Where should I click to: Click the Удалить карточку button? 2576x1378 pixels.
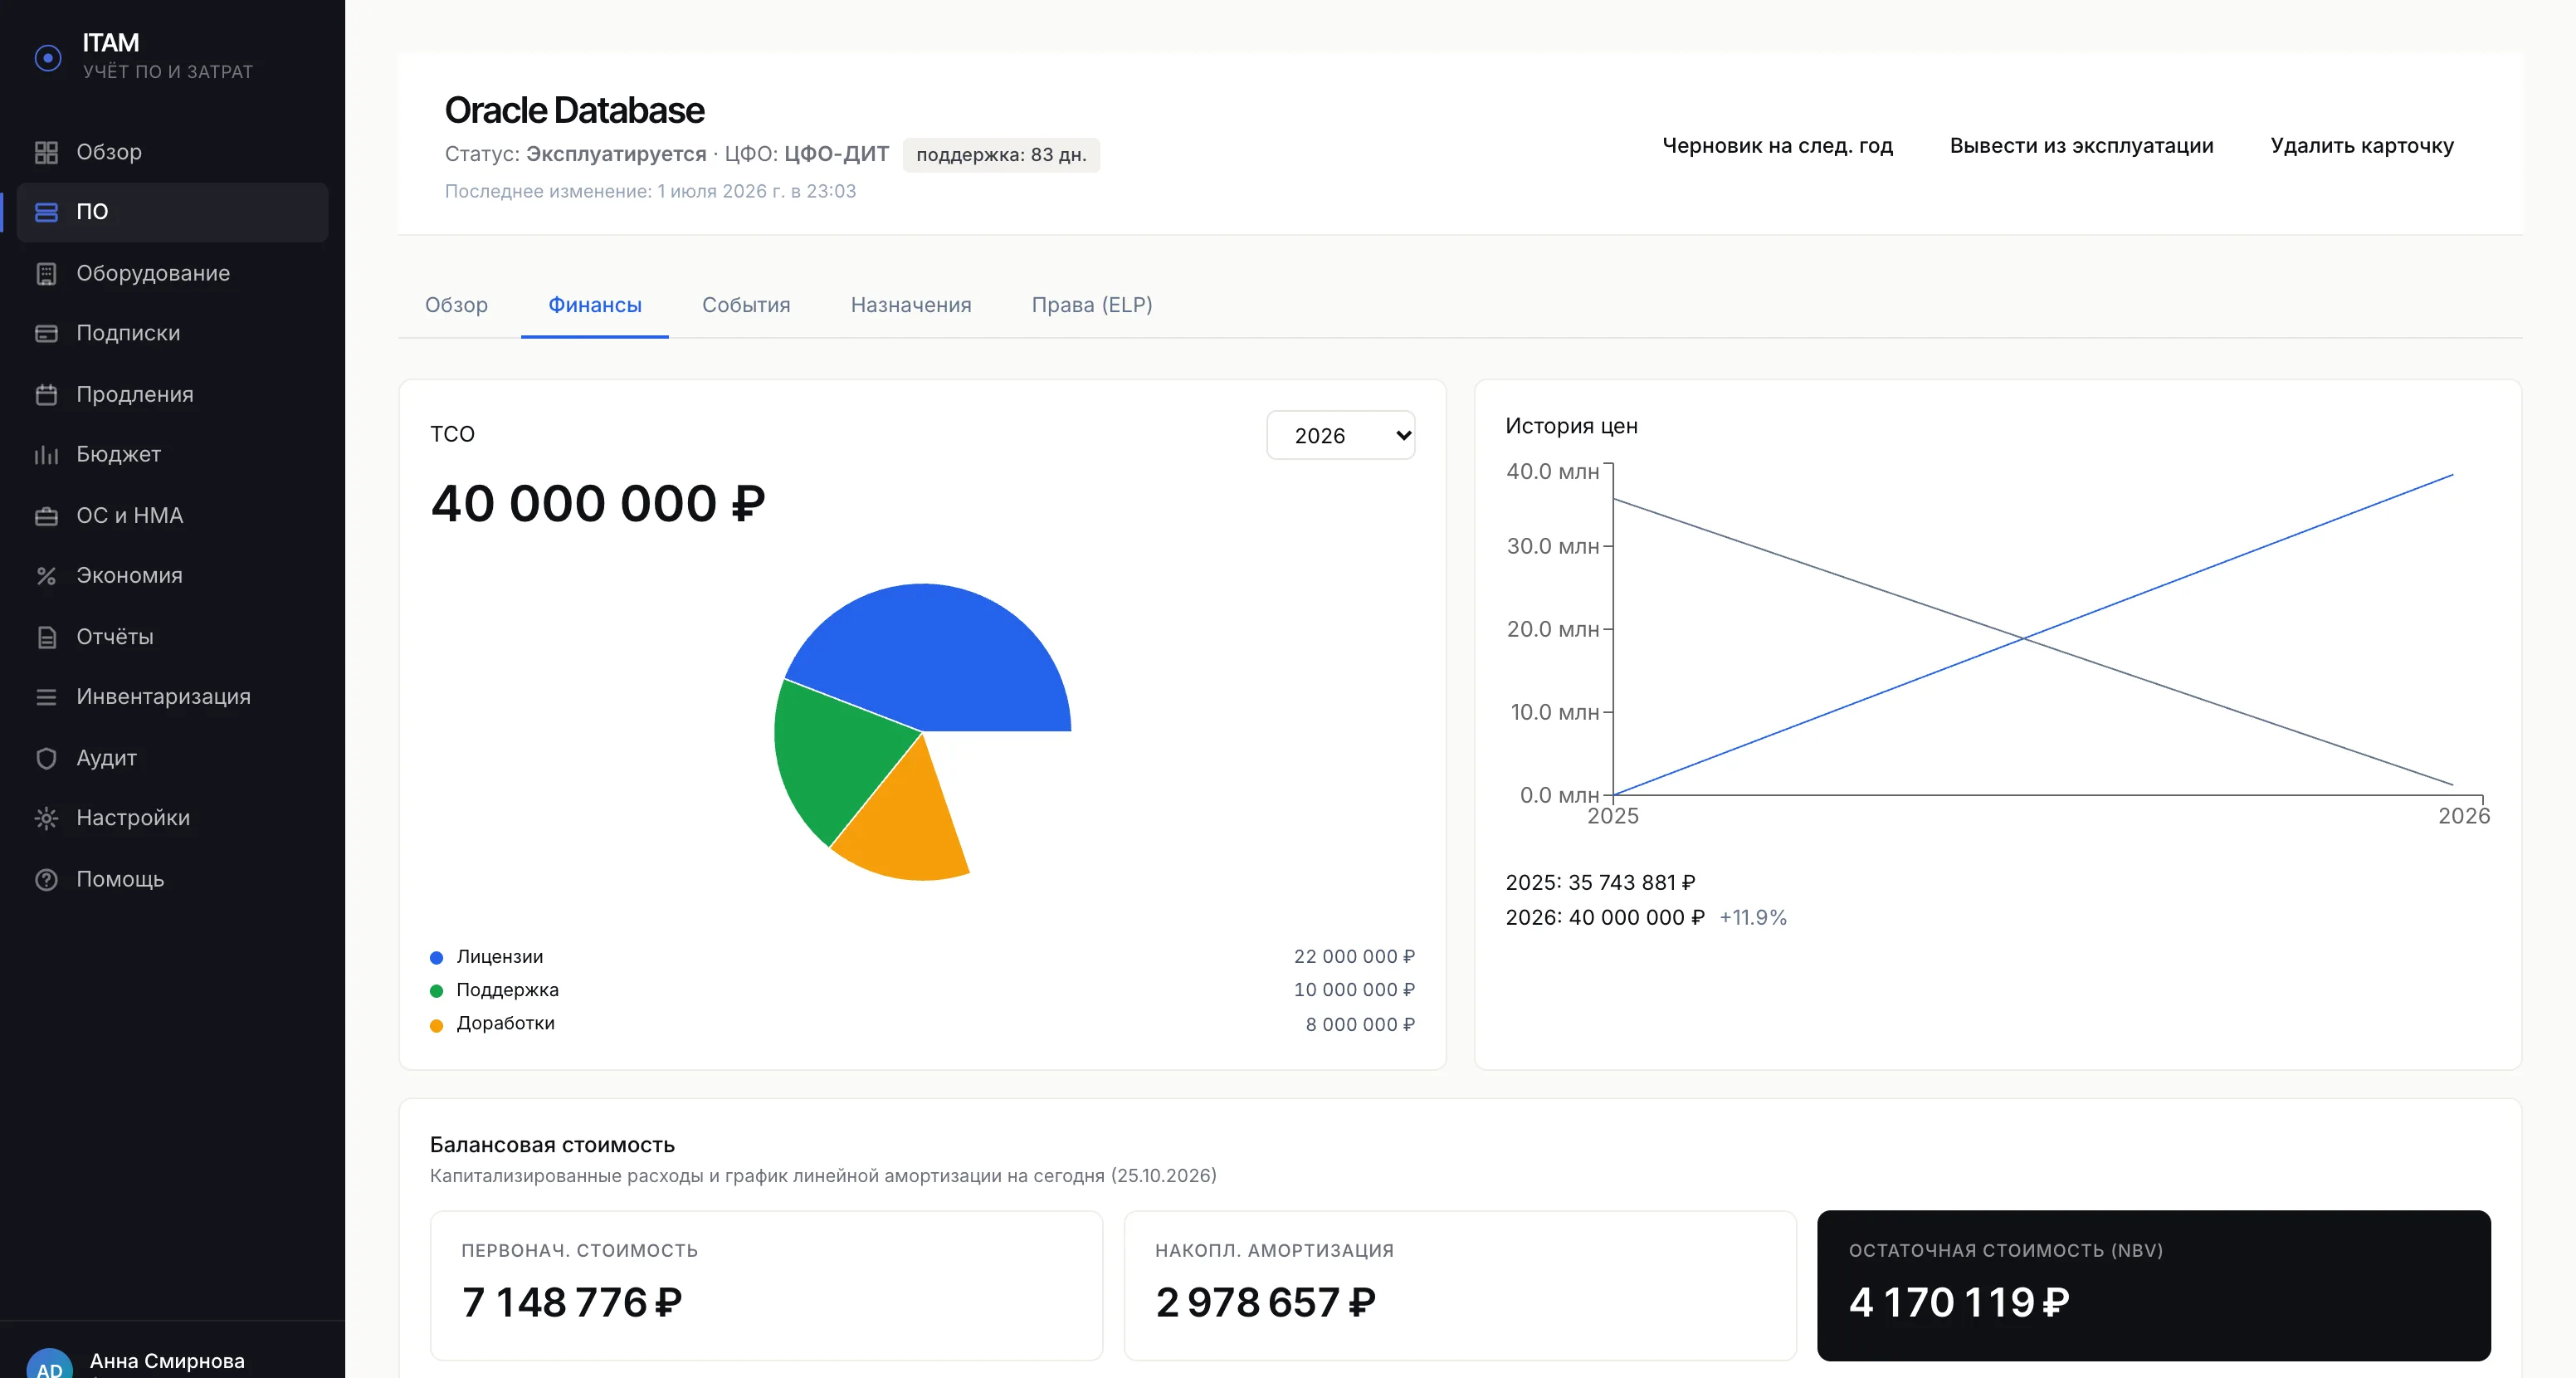(x=2361, y=146)
